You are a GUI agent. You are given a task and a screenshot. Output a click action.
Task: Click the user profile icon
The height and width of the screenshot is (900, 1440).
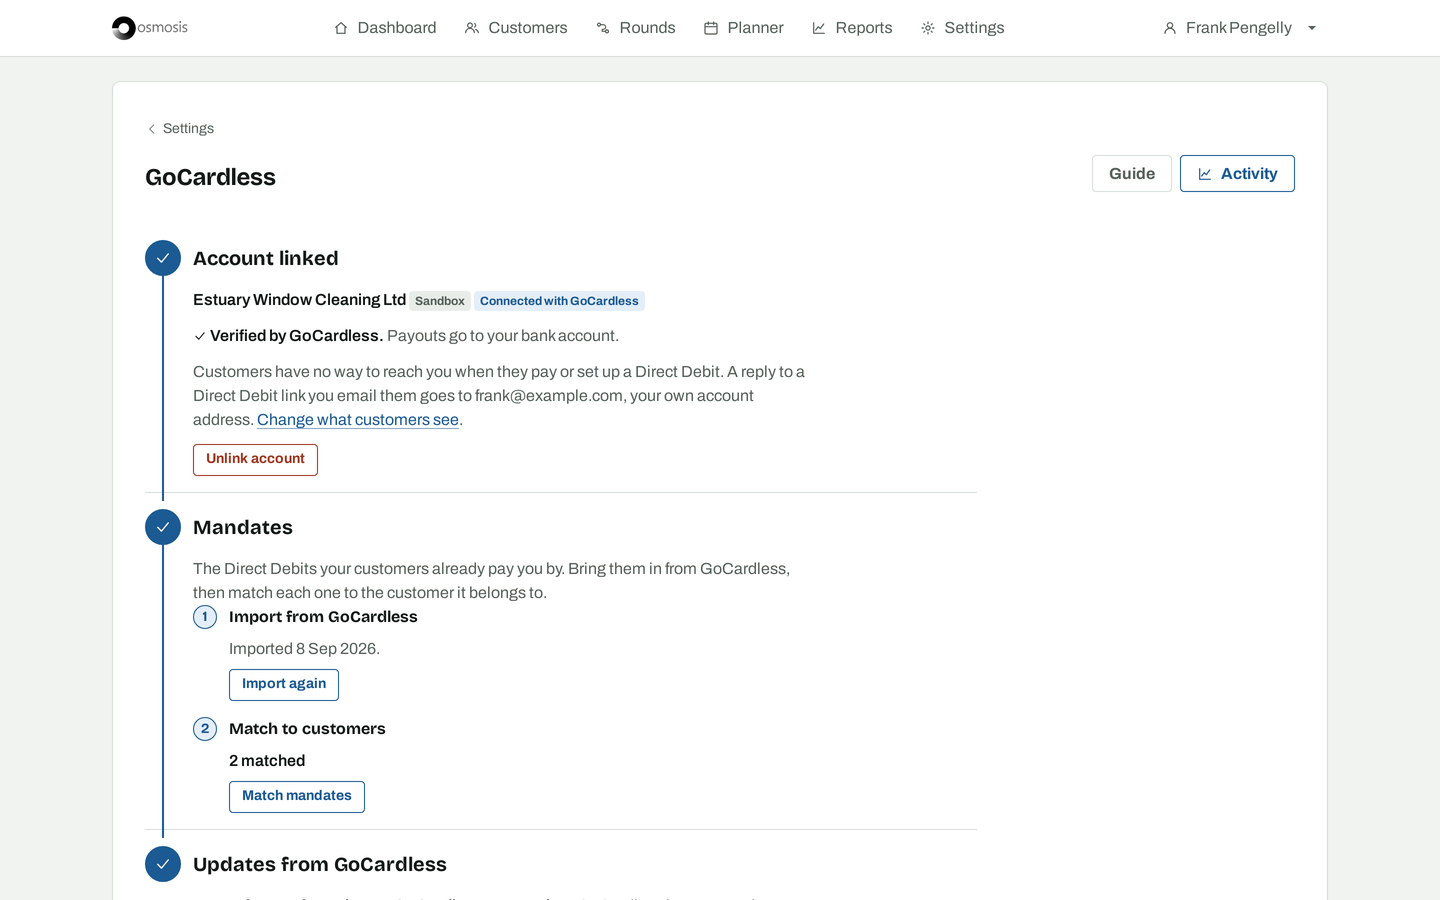(x=1170, y=28)
